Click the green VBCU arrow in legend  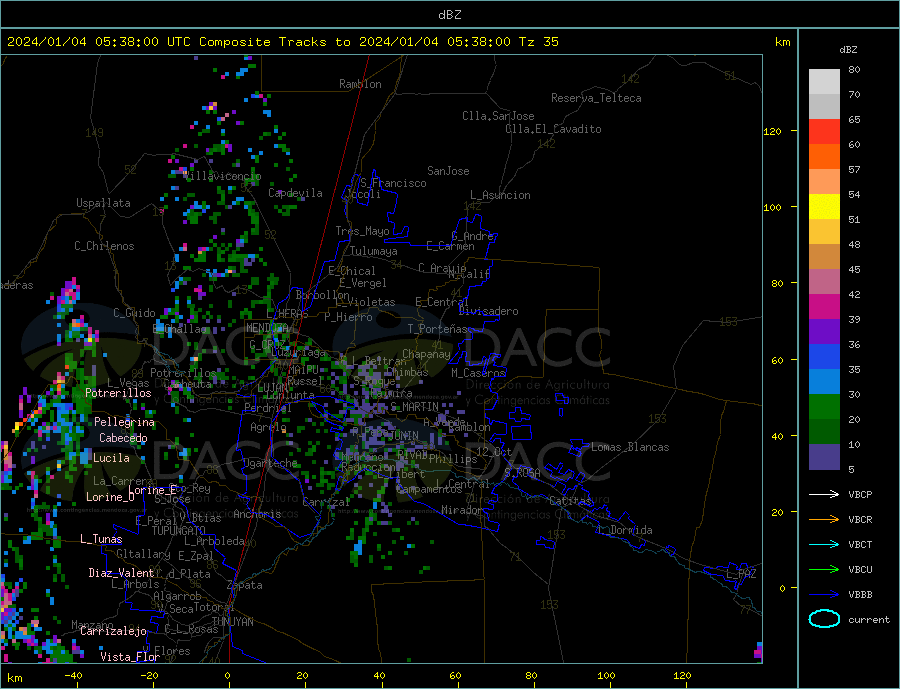point(824,570)
